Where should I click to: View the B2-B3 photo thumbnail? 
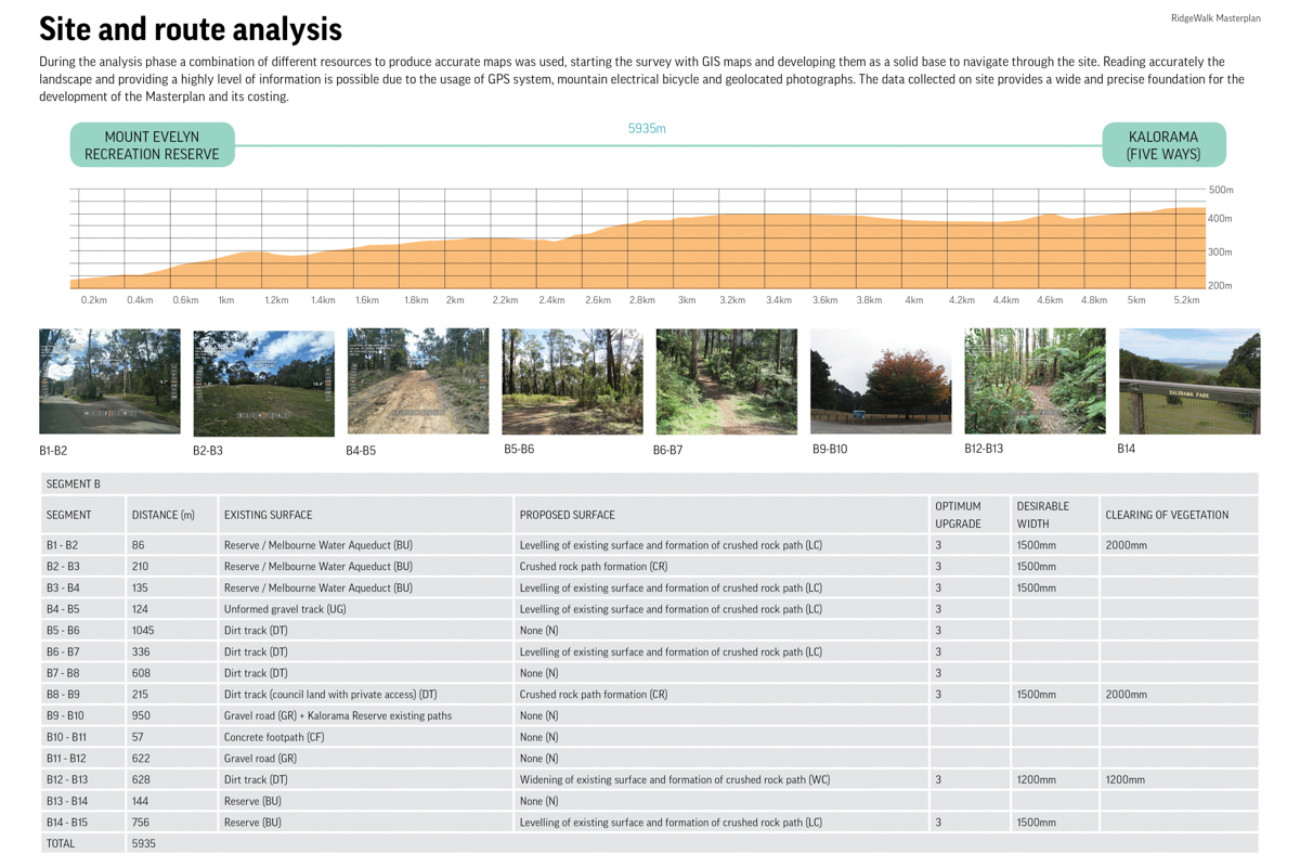coord(263,381)
